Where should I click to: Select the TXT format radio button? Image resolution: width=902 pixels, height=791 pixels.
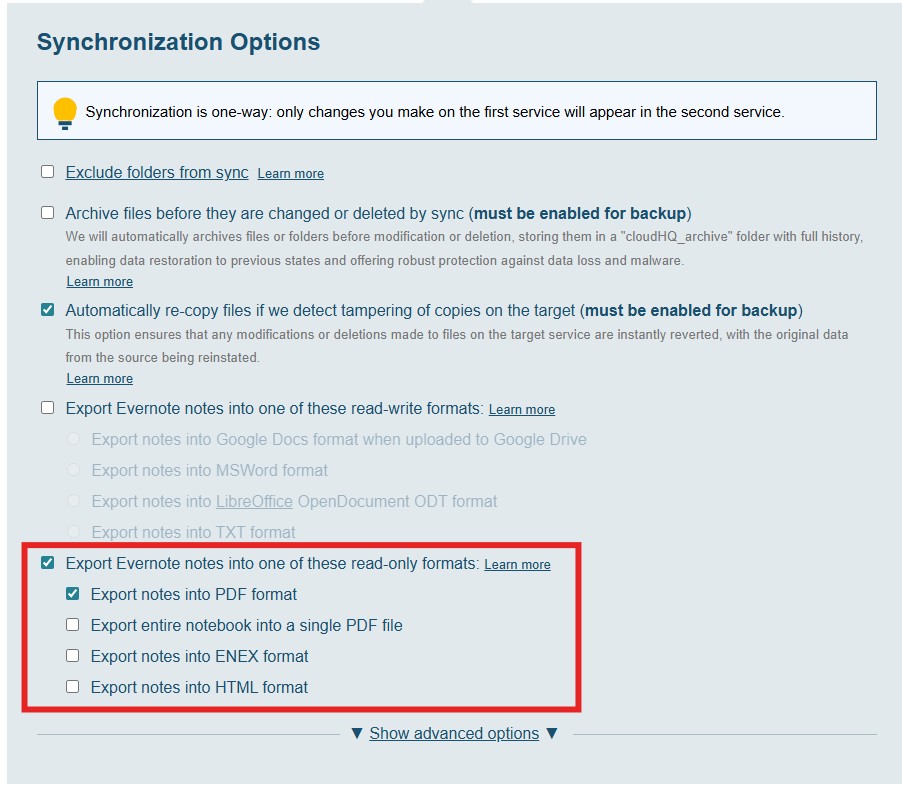point(73,532)
